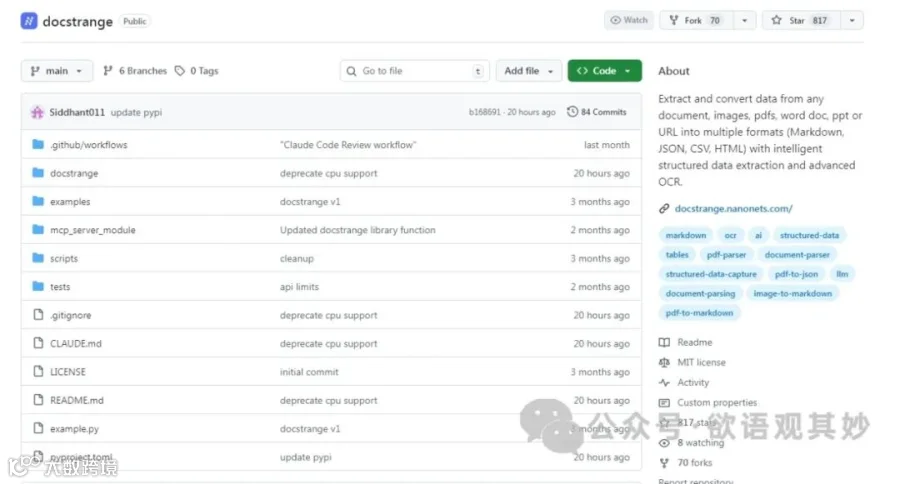The width and height of the screenshot is (900, 484).
Task: Click the folder icon for tests
Action: click(38, 286)
